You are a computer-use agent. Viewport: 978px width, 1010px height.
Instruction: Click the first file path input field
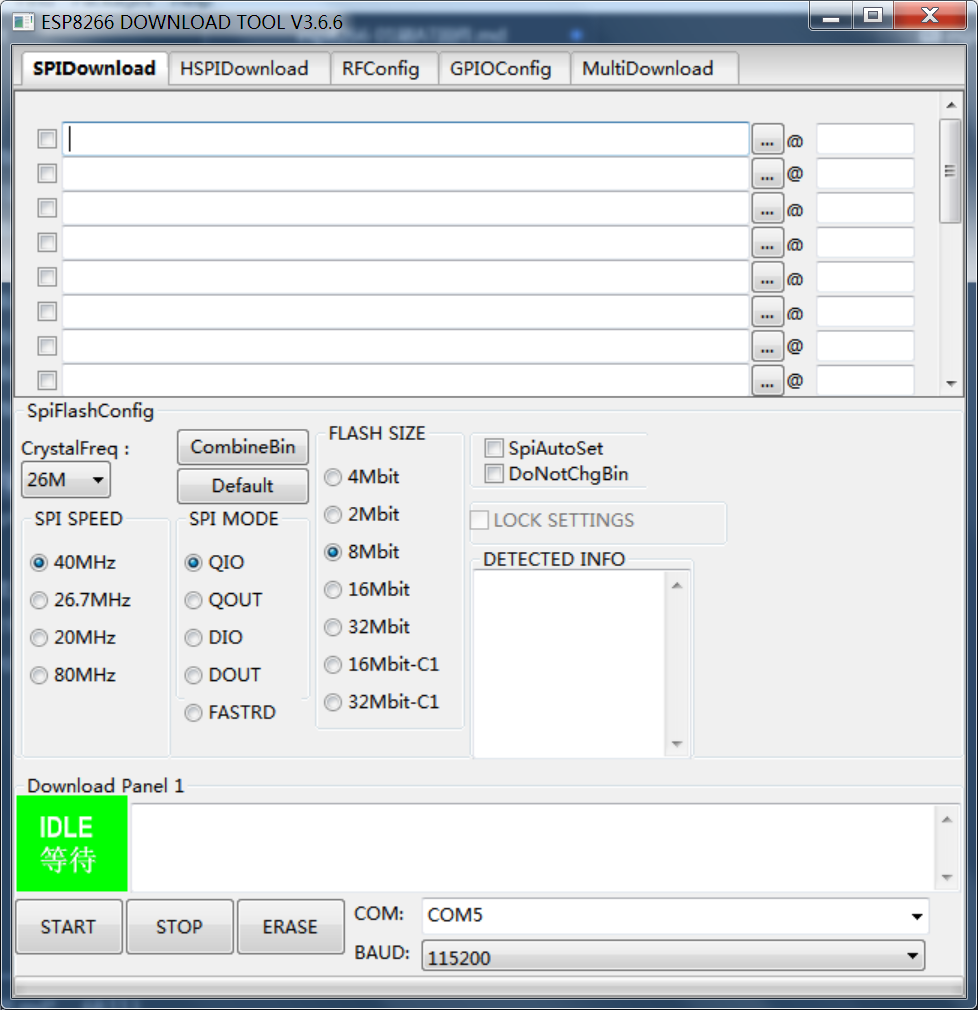(406, 139)
